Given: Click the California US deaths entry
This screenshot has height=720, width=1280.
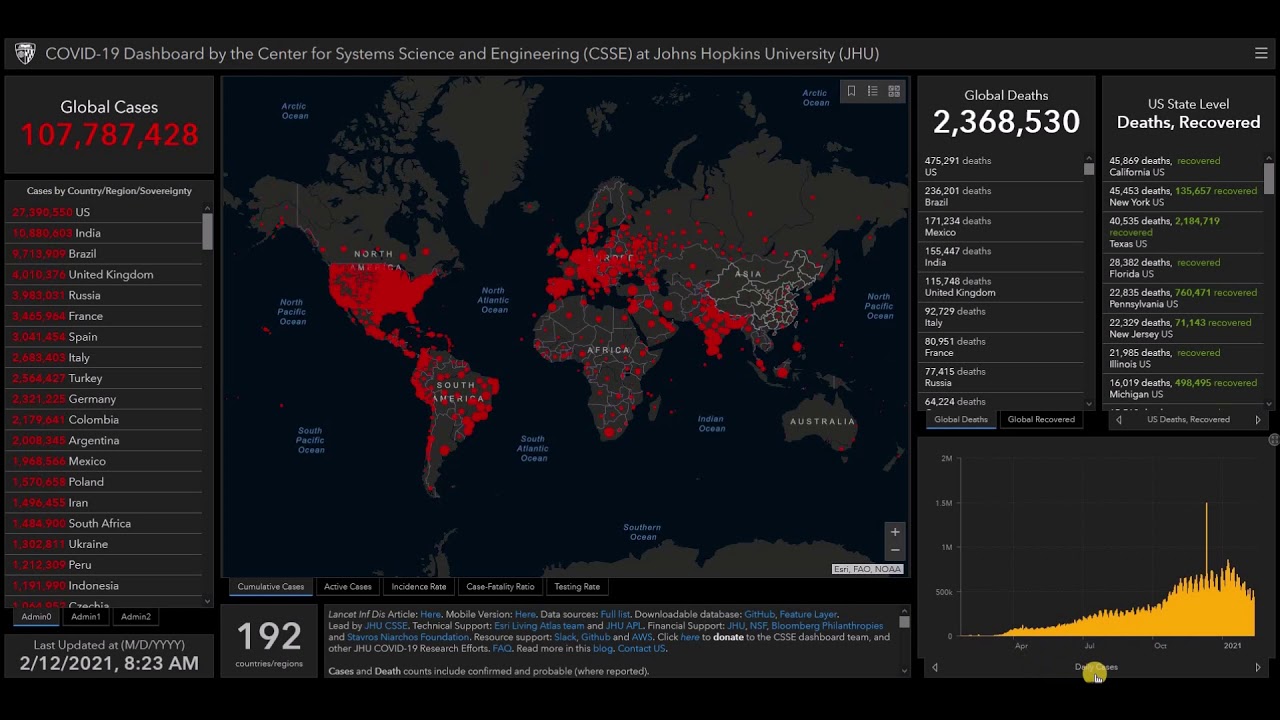Looking at the screenshot, I should 1184,166.
